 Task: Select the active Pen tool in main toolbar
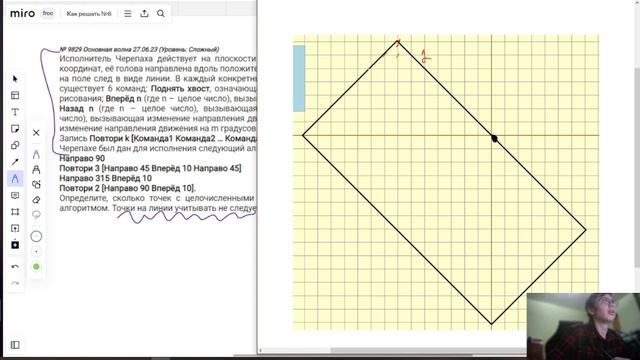point(15,178)
